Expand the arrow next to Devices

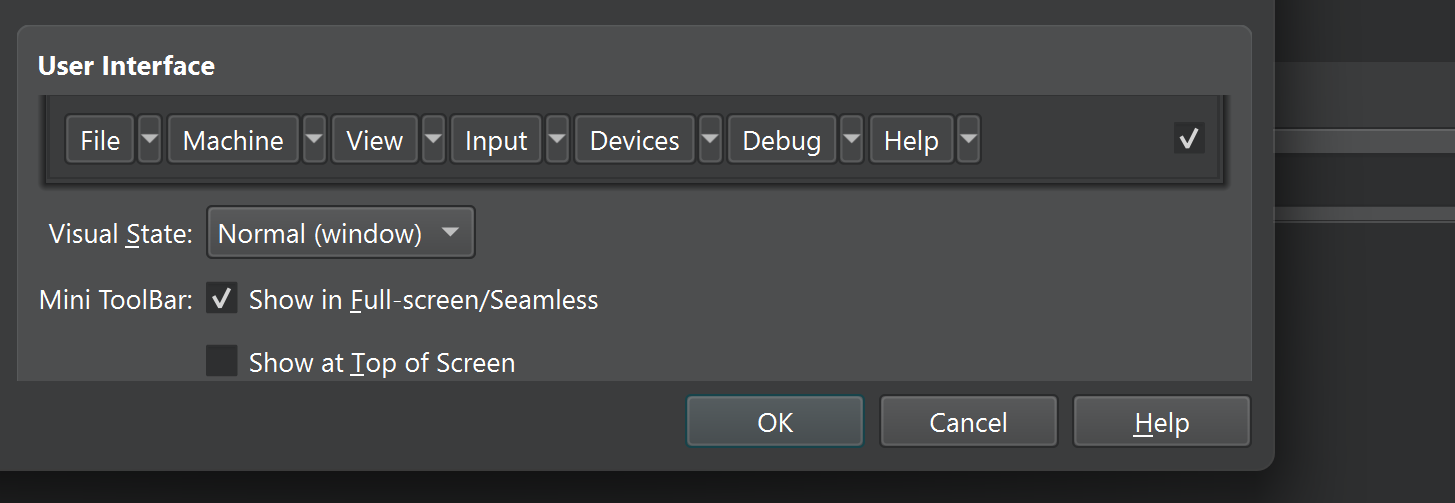click(x=710, y=140)
